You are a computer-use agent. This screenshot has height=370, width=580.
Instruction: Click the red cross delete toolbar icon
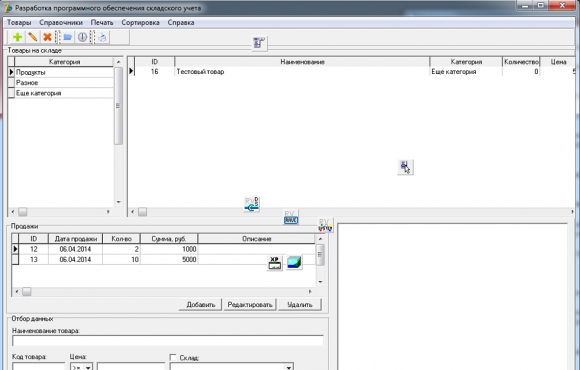[47, 37]
